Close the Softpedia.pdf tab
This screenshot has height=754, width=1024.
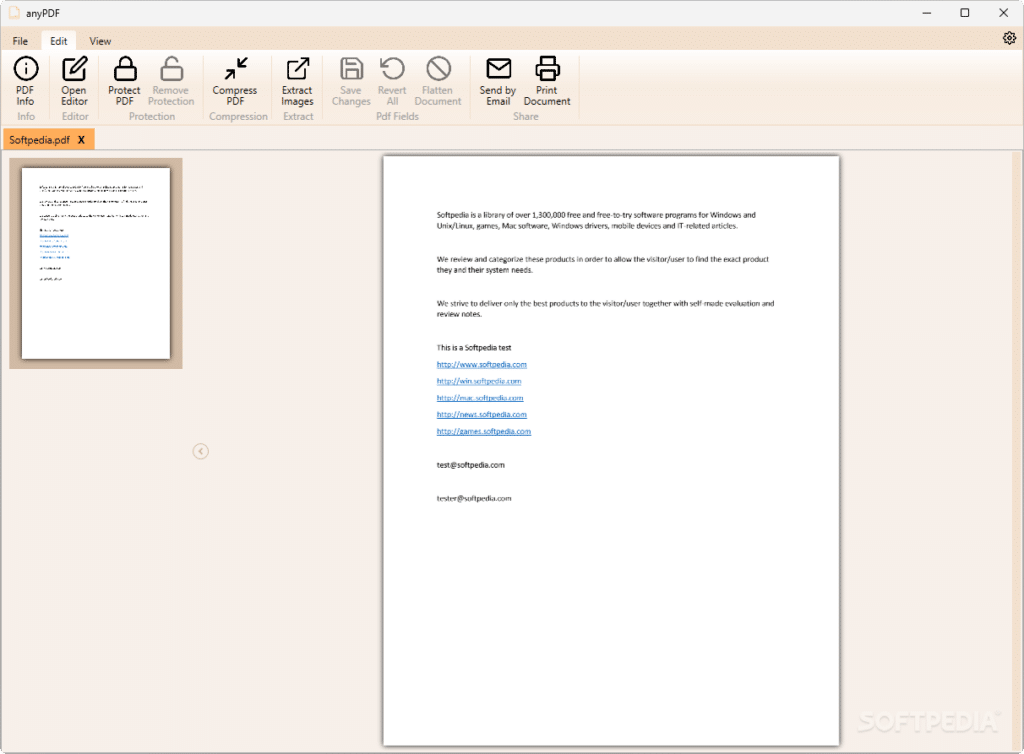(x=82, y=140)
